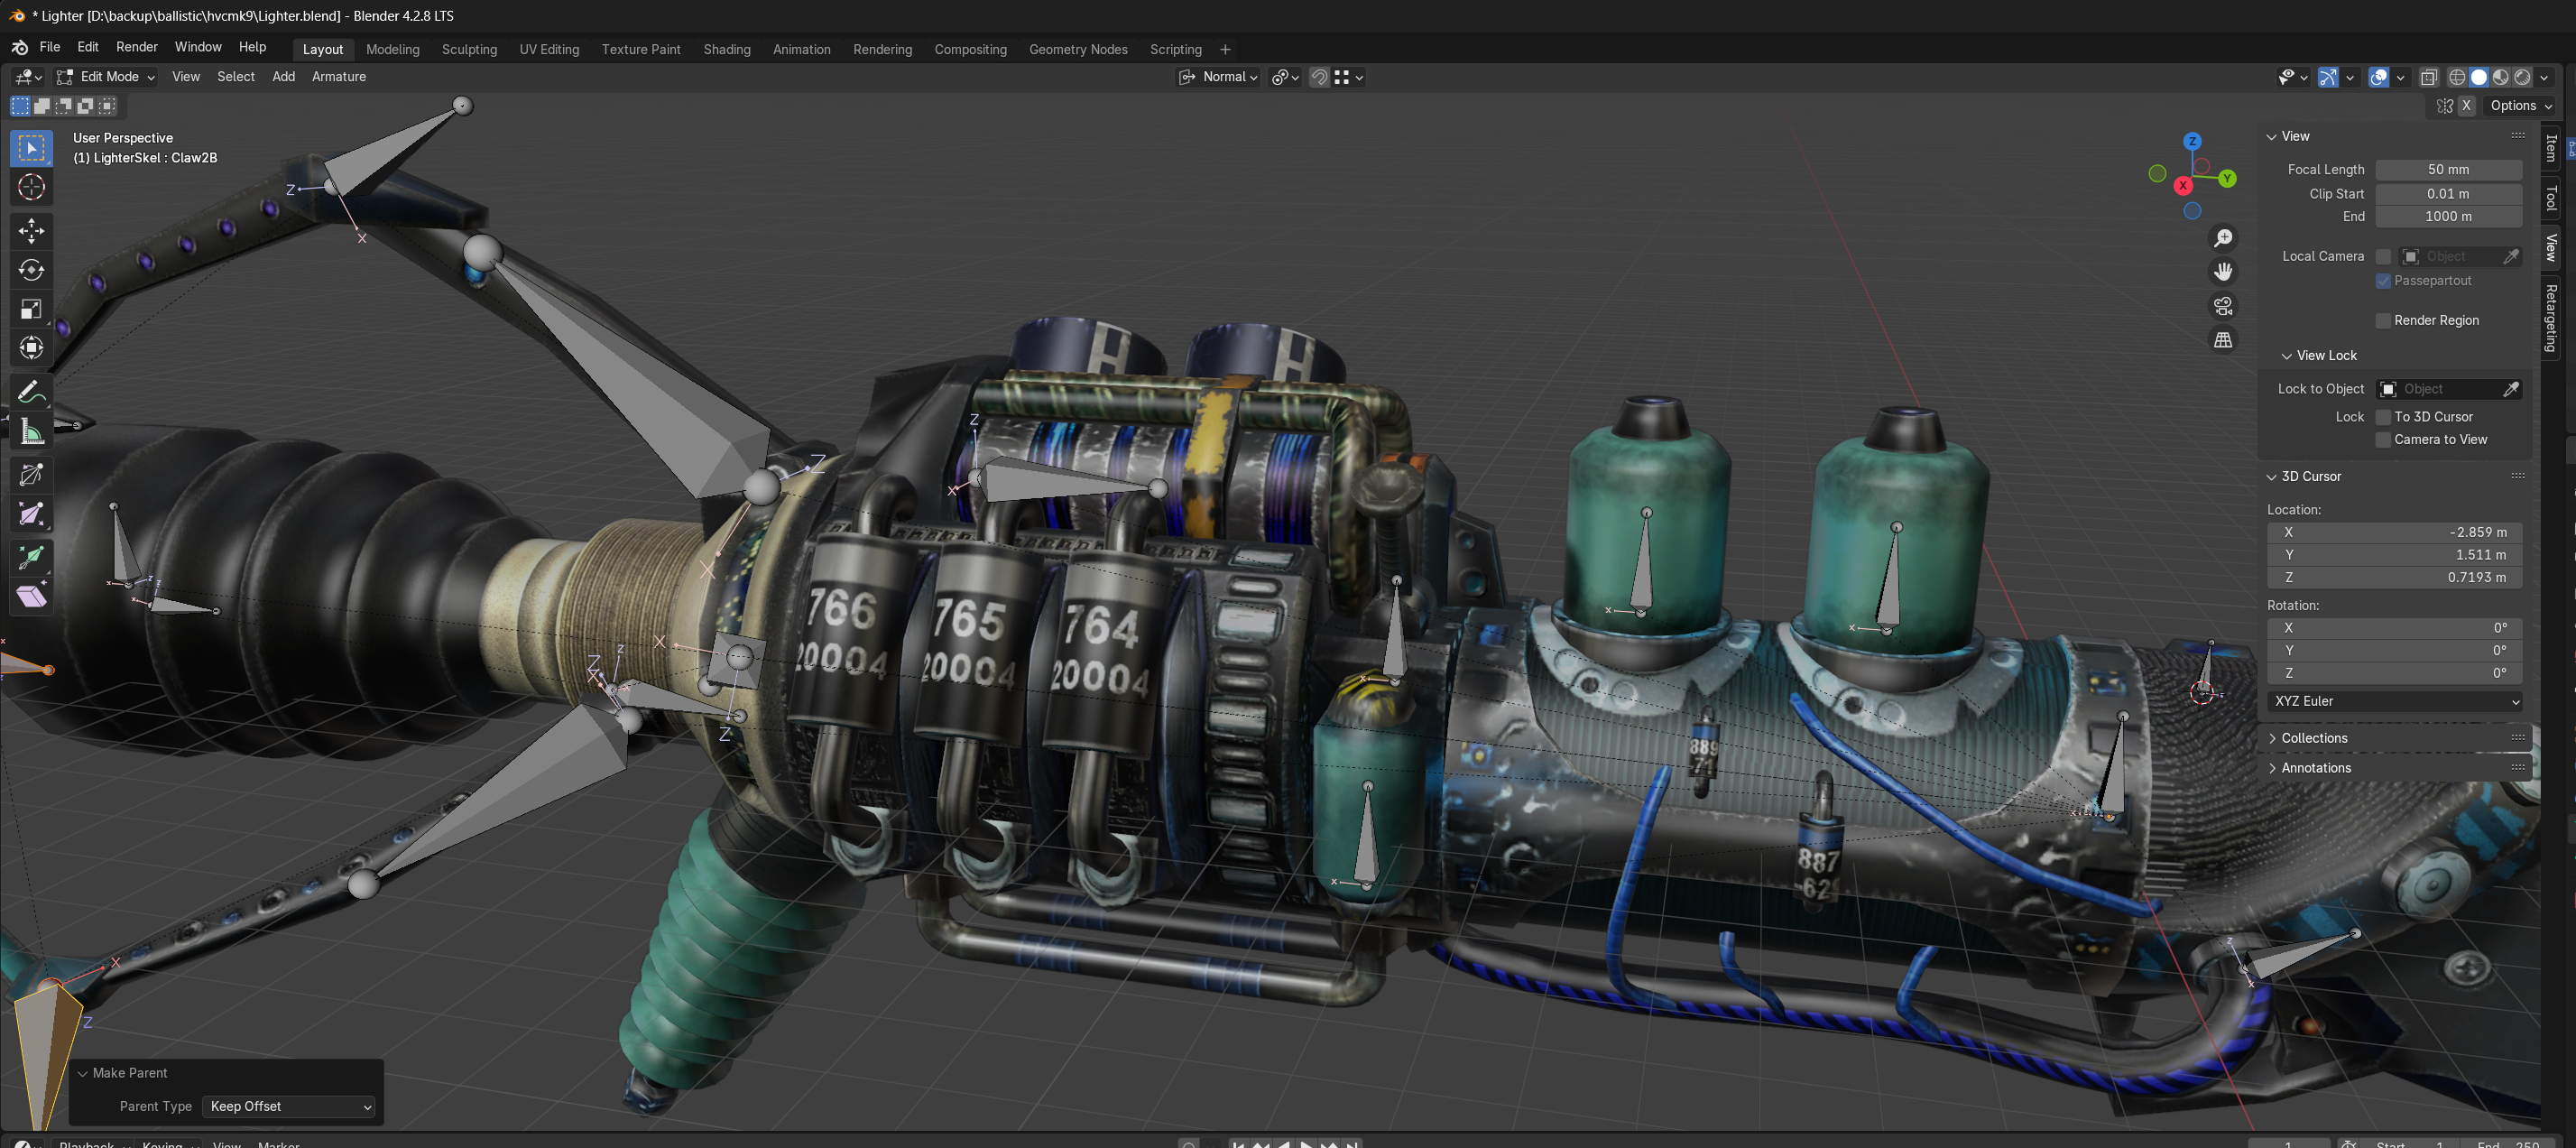
Task: Open the File menu
Action: 49,47
